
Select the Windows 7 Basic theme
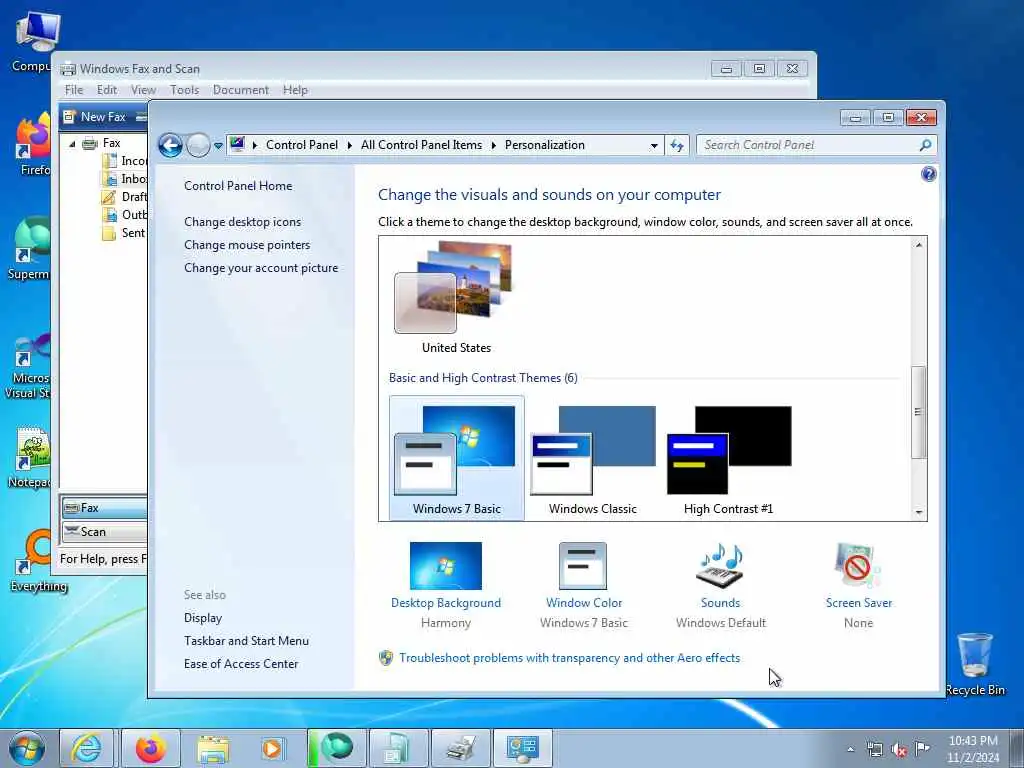pos(456,458)
